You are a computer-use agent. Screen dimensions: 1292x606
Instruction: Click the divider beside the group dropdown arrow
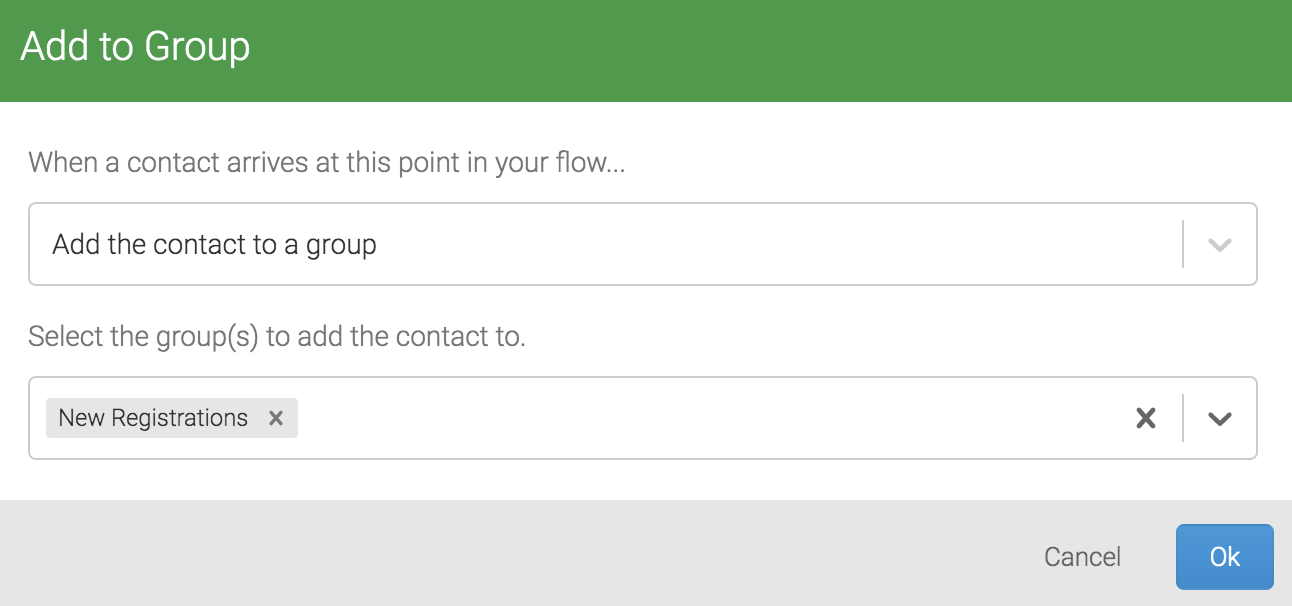pos(1183,418)
